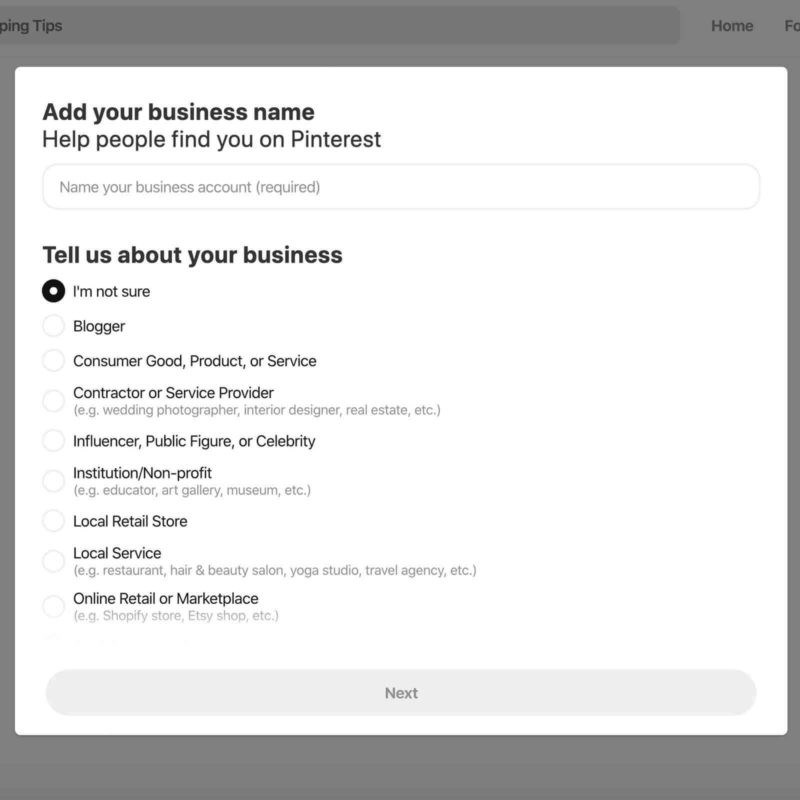Choose the "Blogger" business type
Image resolution: width=800 pixels, height=800 pixels.
(x=55, y=326)
